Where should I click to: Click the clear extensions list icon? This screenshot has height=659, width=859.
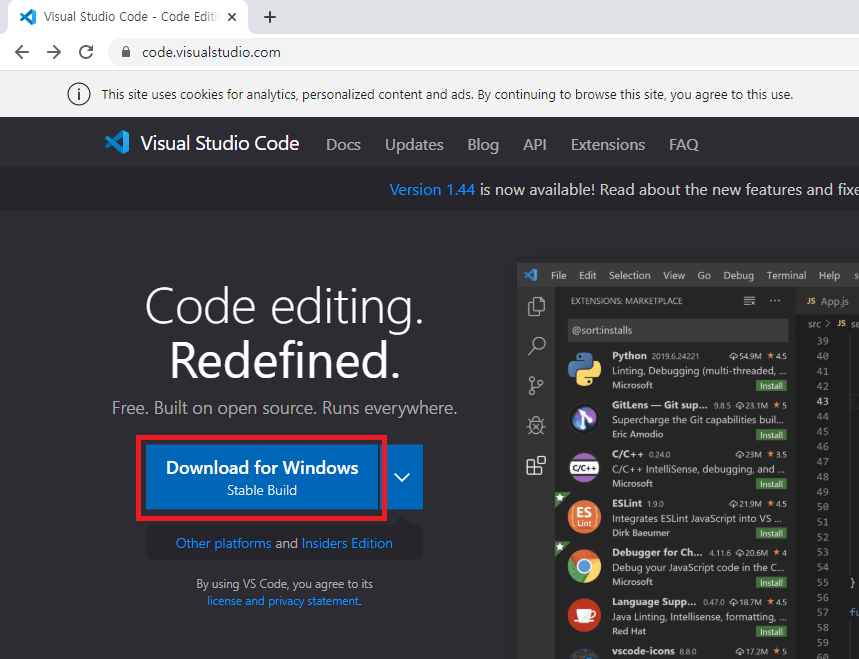click(x=749, y=301)
